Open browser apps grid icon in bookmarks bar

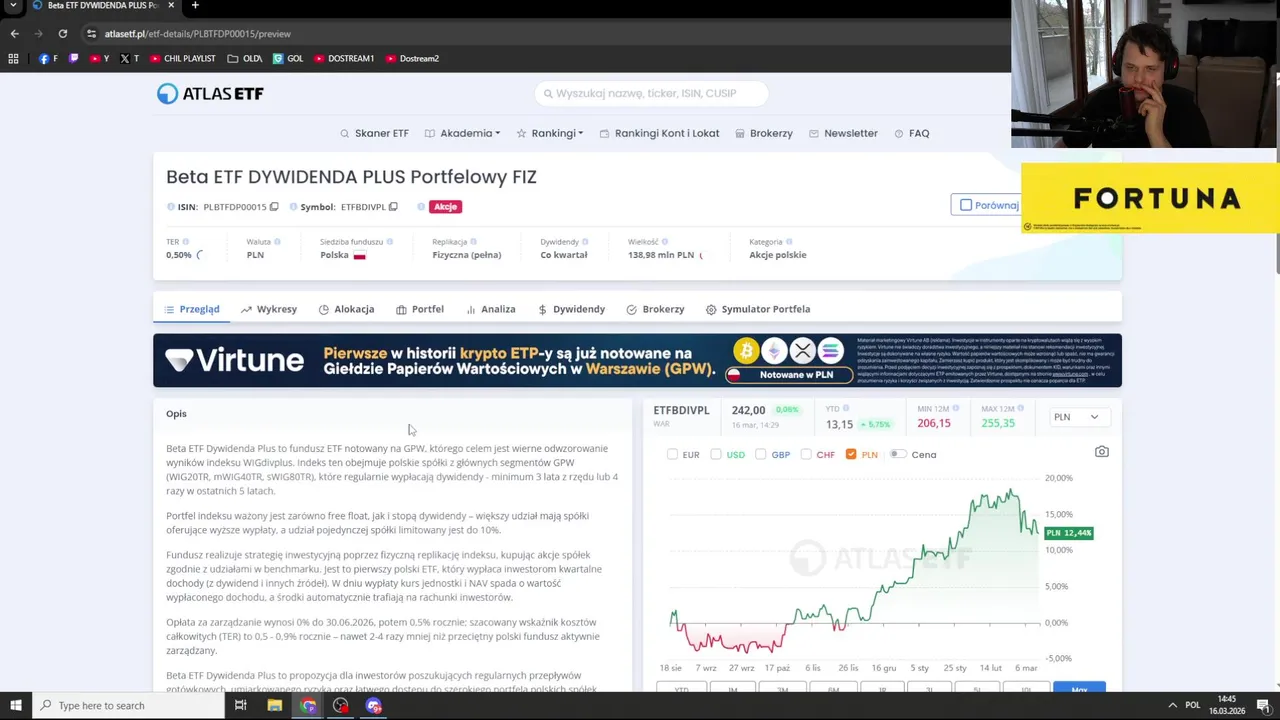(13, 59)
